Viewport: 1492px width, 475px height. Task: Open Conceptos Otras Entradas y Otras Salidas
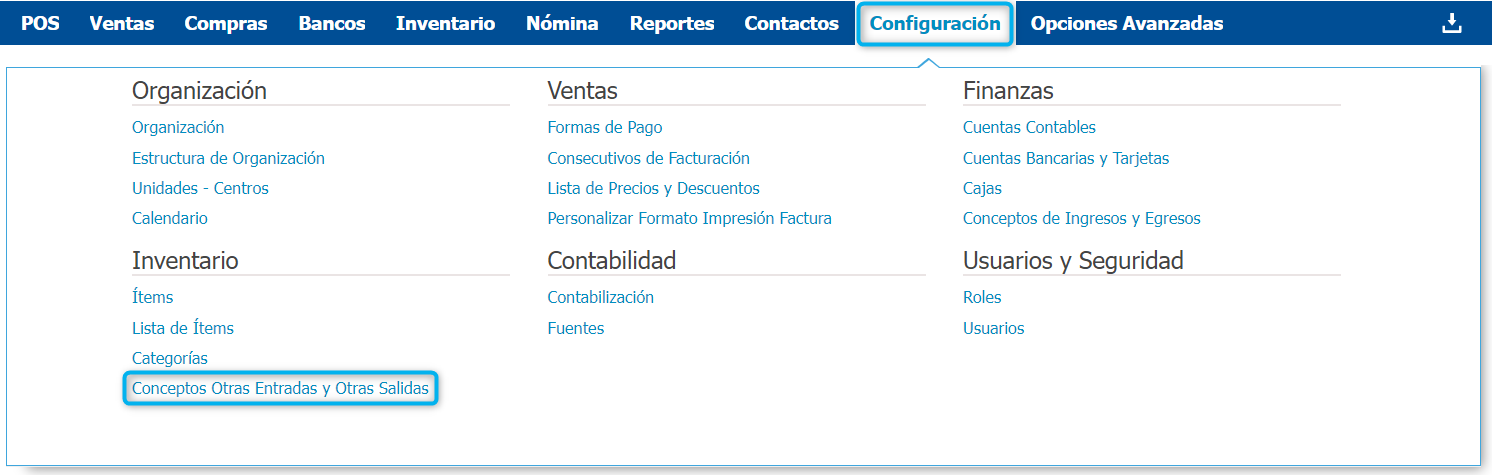tap(280, 388)
